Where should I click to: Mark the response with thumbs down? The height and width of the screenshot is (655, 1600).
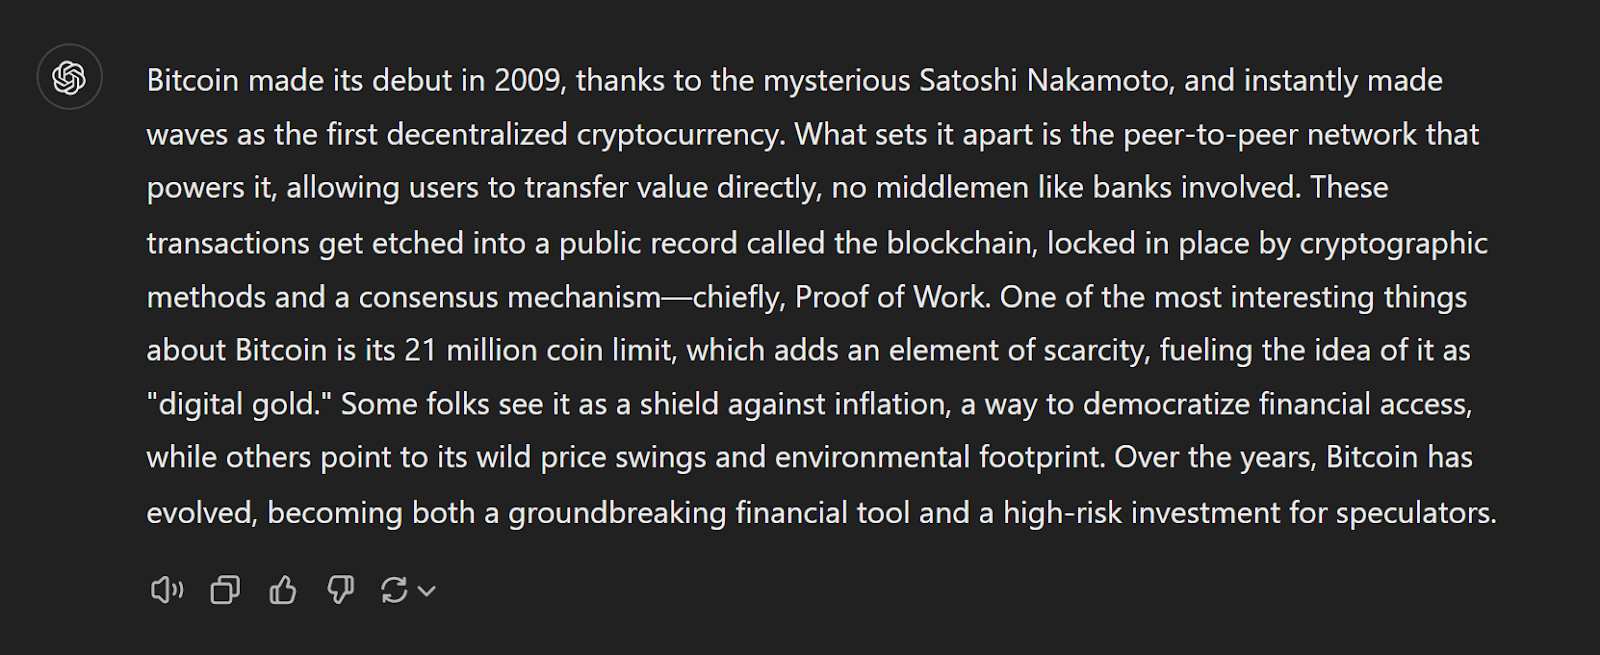340,591
